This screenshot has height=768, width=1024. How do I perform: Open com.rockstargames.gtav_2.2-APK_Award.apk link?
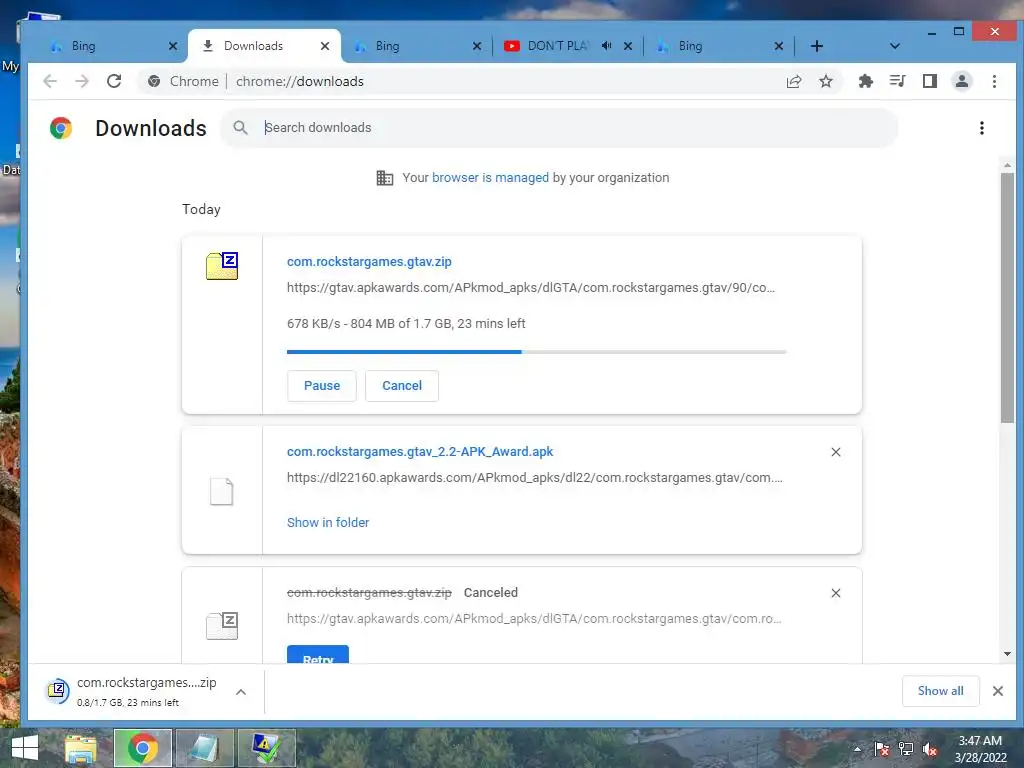[x=420, y=451]
